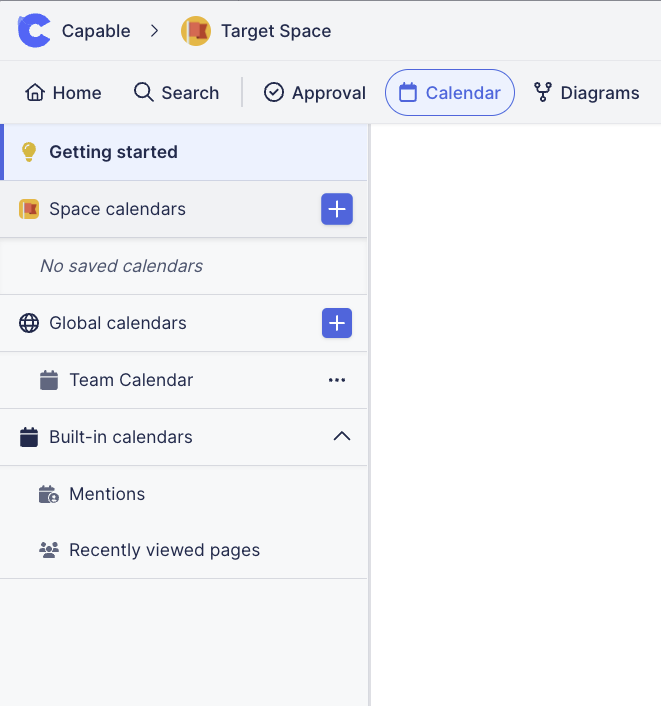661x706 pixels.
Task: Switch to the Approval tab
Action: pyautogui.click(x=315, y=93)
